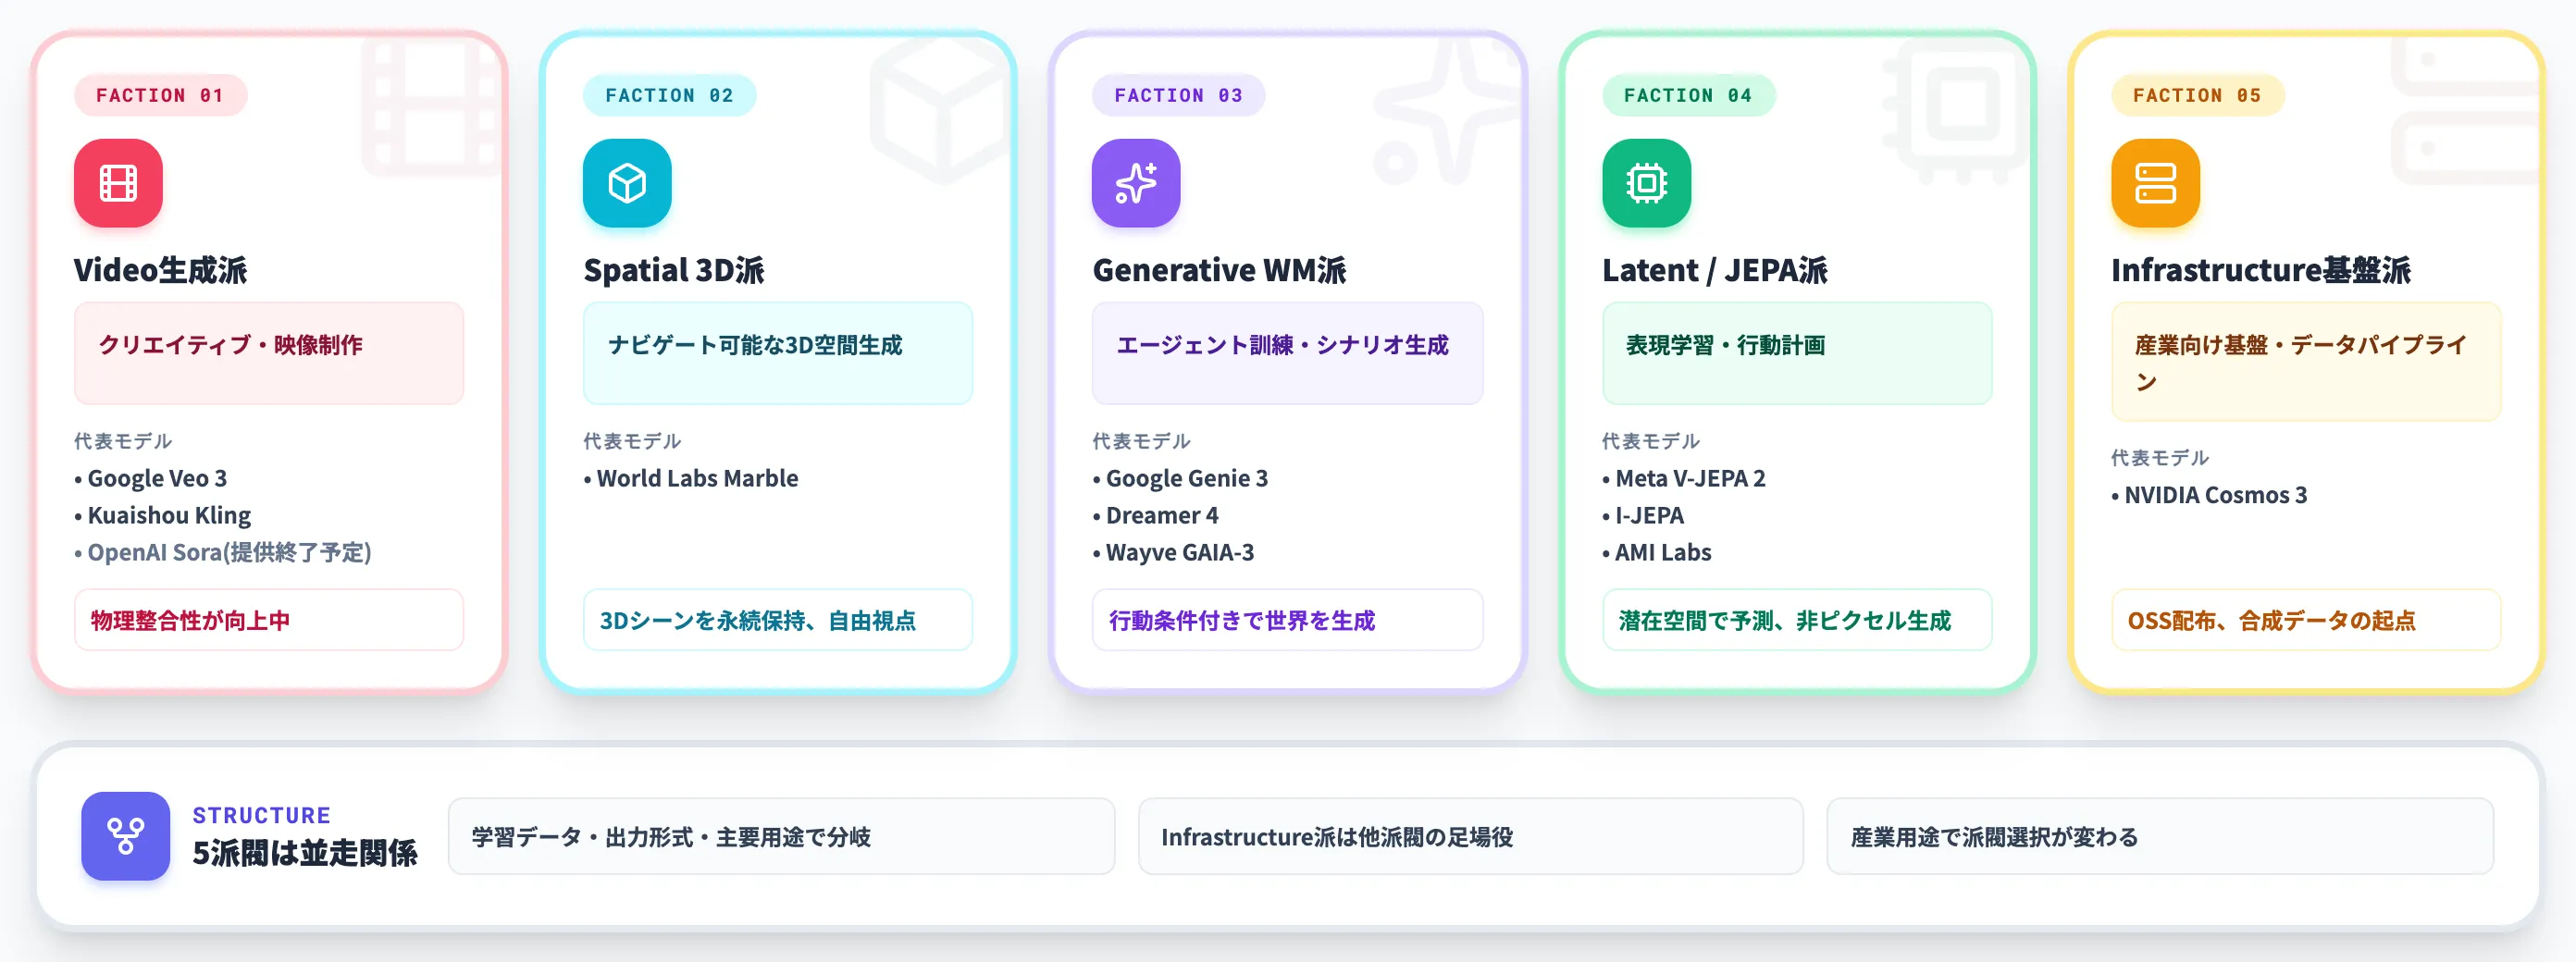Click the 行動条件付きで世界を生成 note
Image resolution: width=2576 pixels, height=962 pixels.
pos(1287,620)
